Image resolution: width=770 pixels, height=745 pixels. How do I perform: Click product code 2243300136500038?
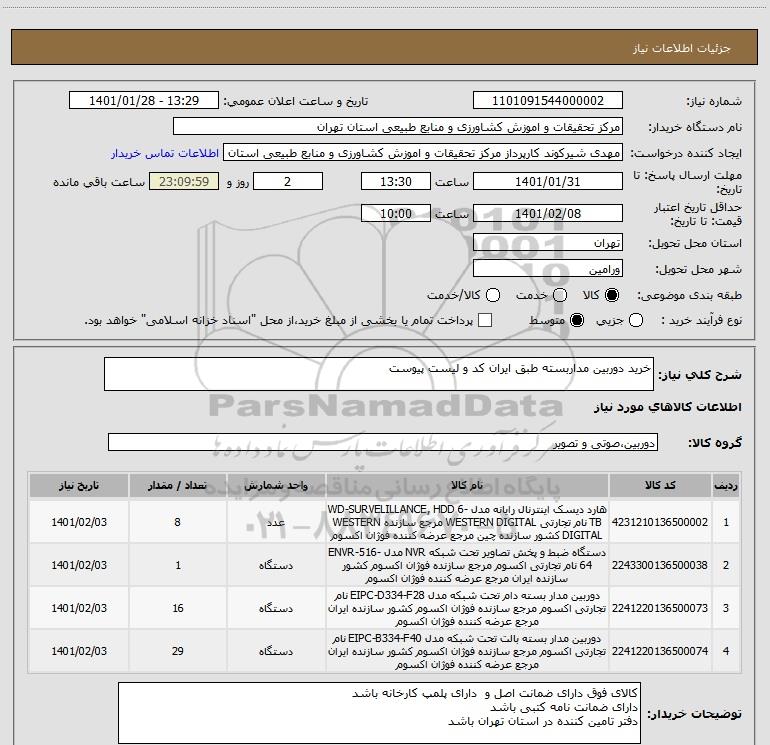coord(660,565)
